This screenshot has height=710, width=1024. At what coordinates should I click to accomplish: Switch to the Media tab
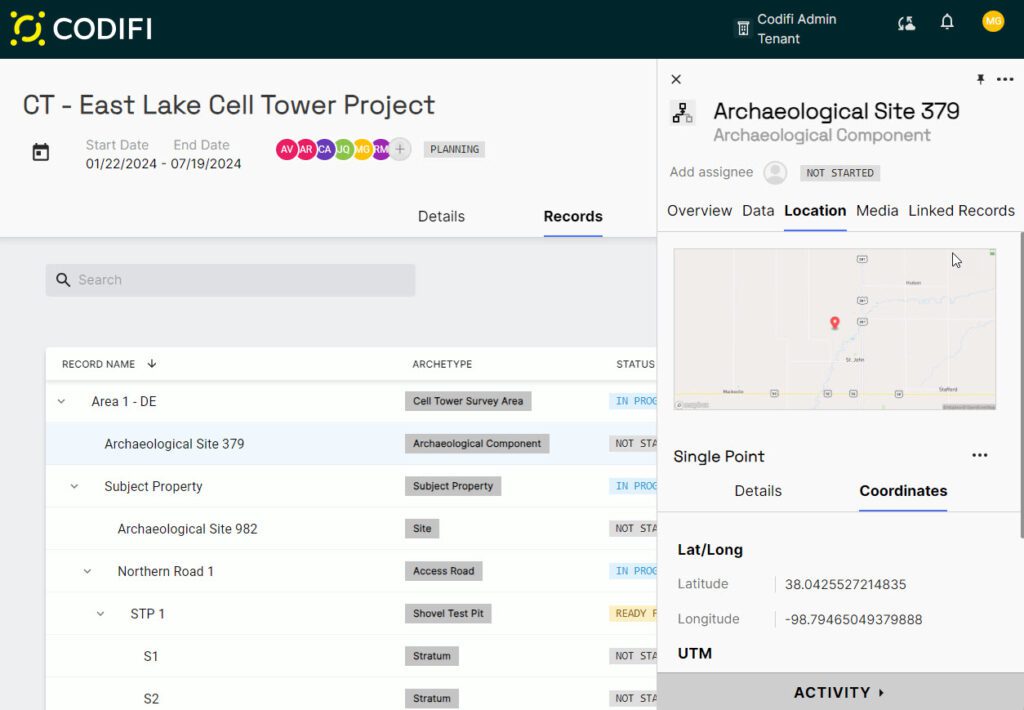(x=877, y=211)
